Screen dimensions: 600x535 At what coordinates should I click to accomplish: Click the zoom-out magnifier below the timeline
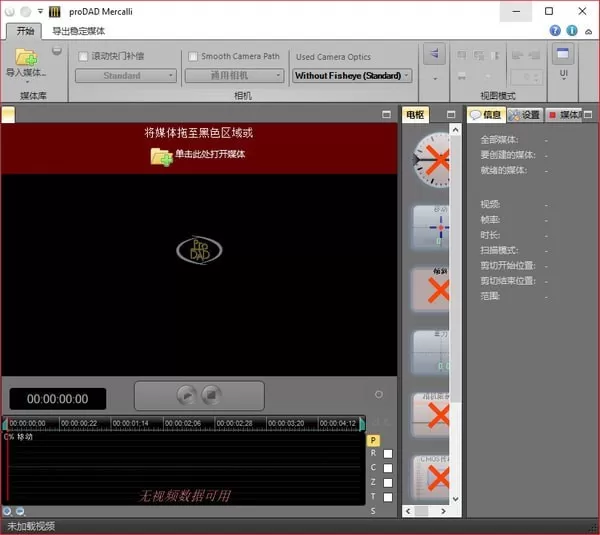[x=20, y=511]
